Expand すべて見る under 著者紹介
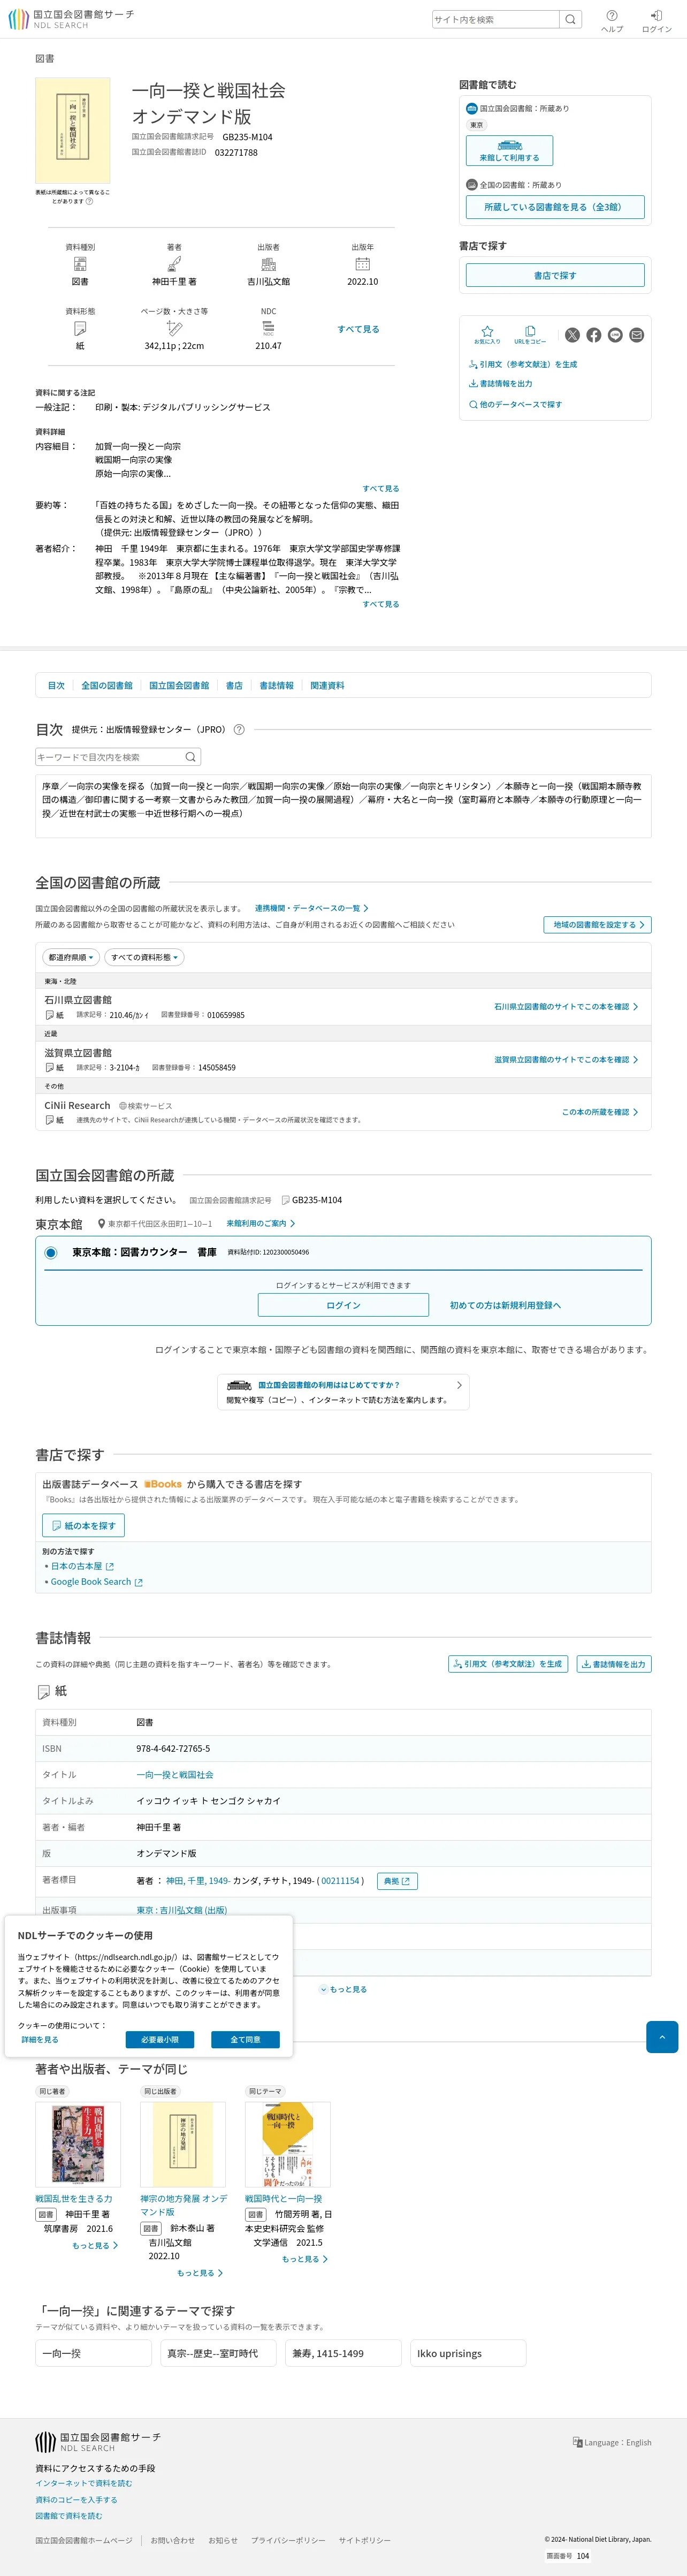Screen dimensions: 687x2576 coord(380,604)
